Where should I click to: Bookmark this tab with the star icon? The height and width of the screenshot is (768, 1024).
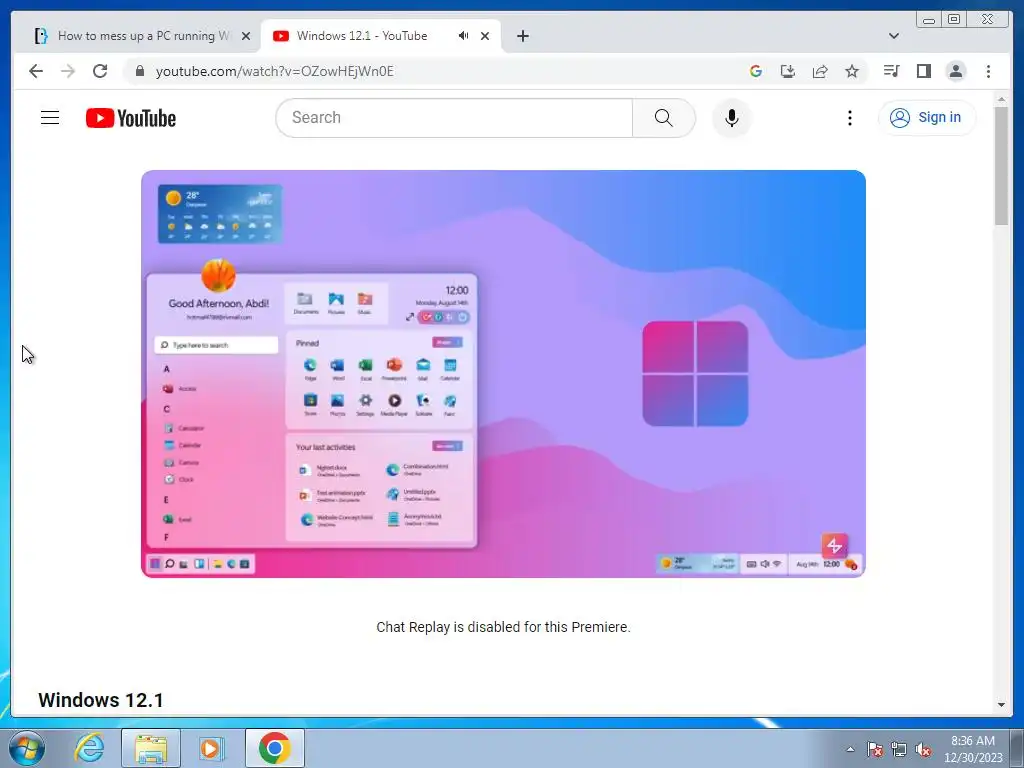tap(852, 71)
